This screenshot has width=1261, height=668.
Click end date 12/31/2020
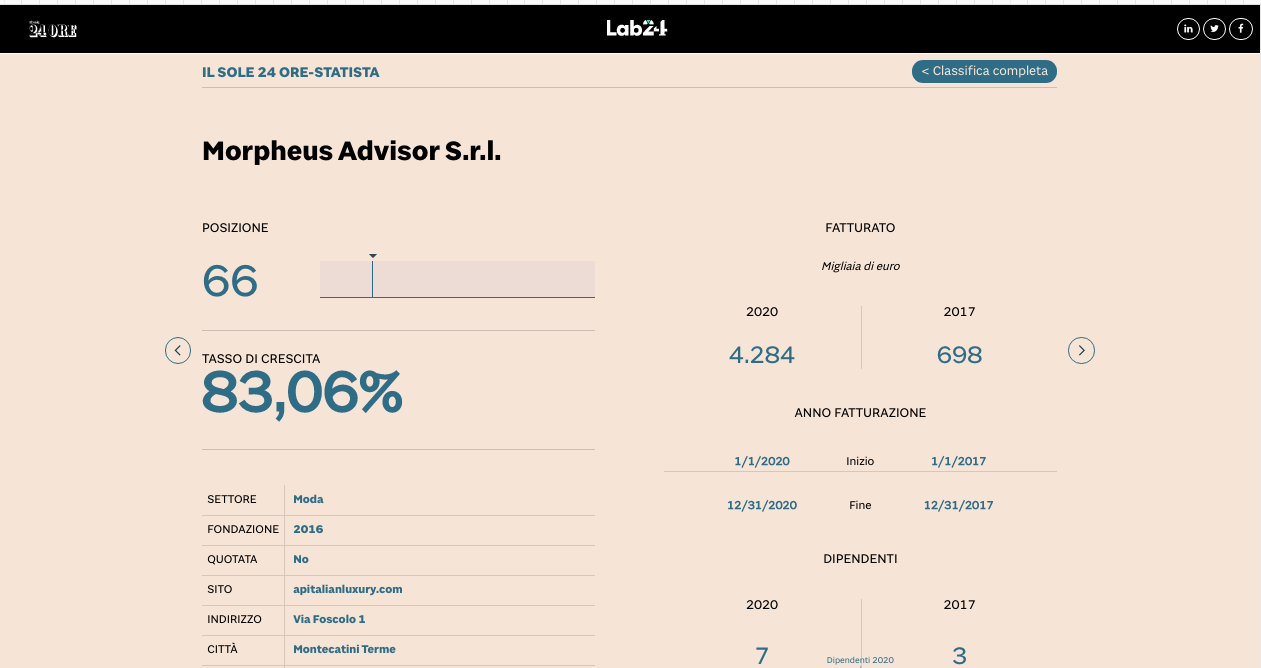(762, 505)
